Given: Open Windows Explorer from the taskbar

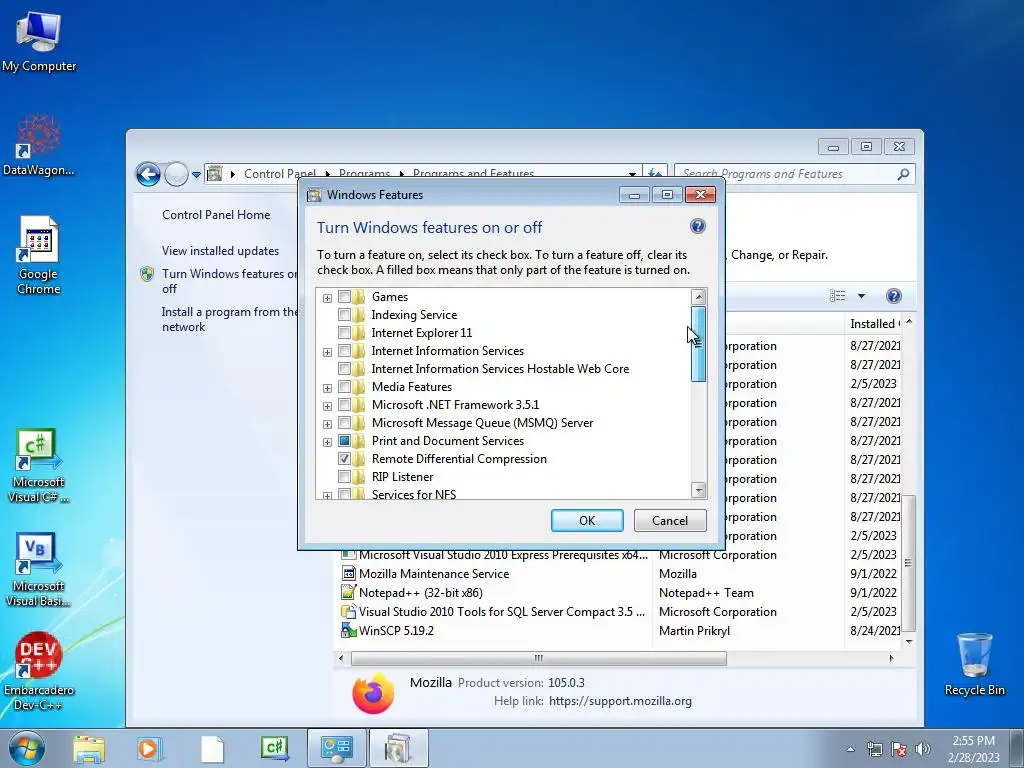Looking at the screenshot, I should (x=89, y=749).
